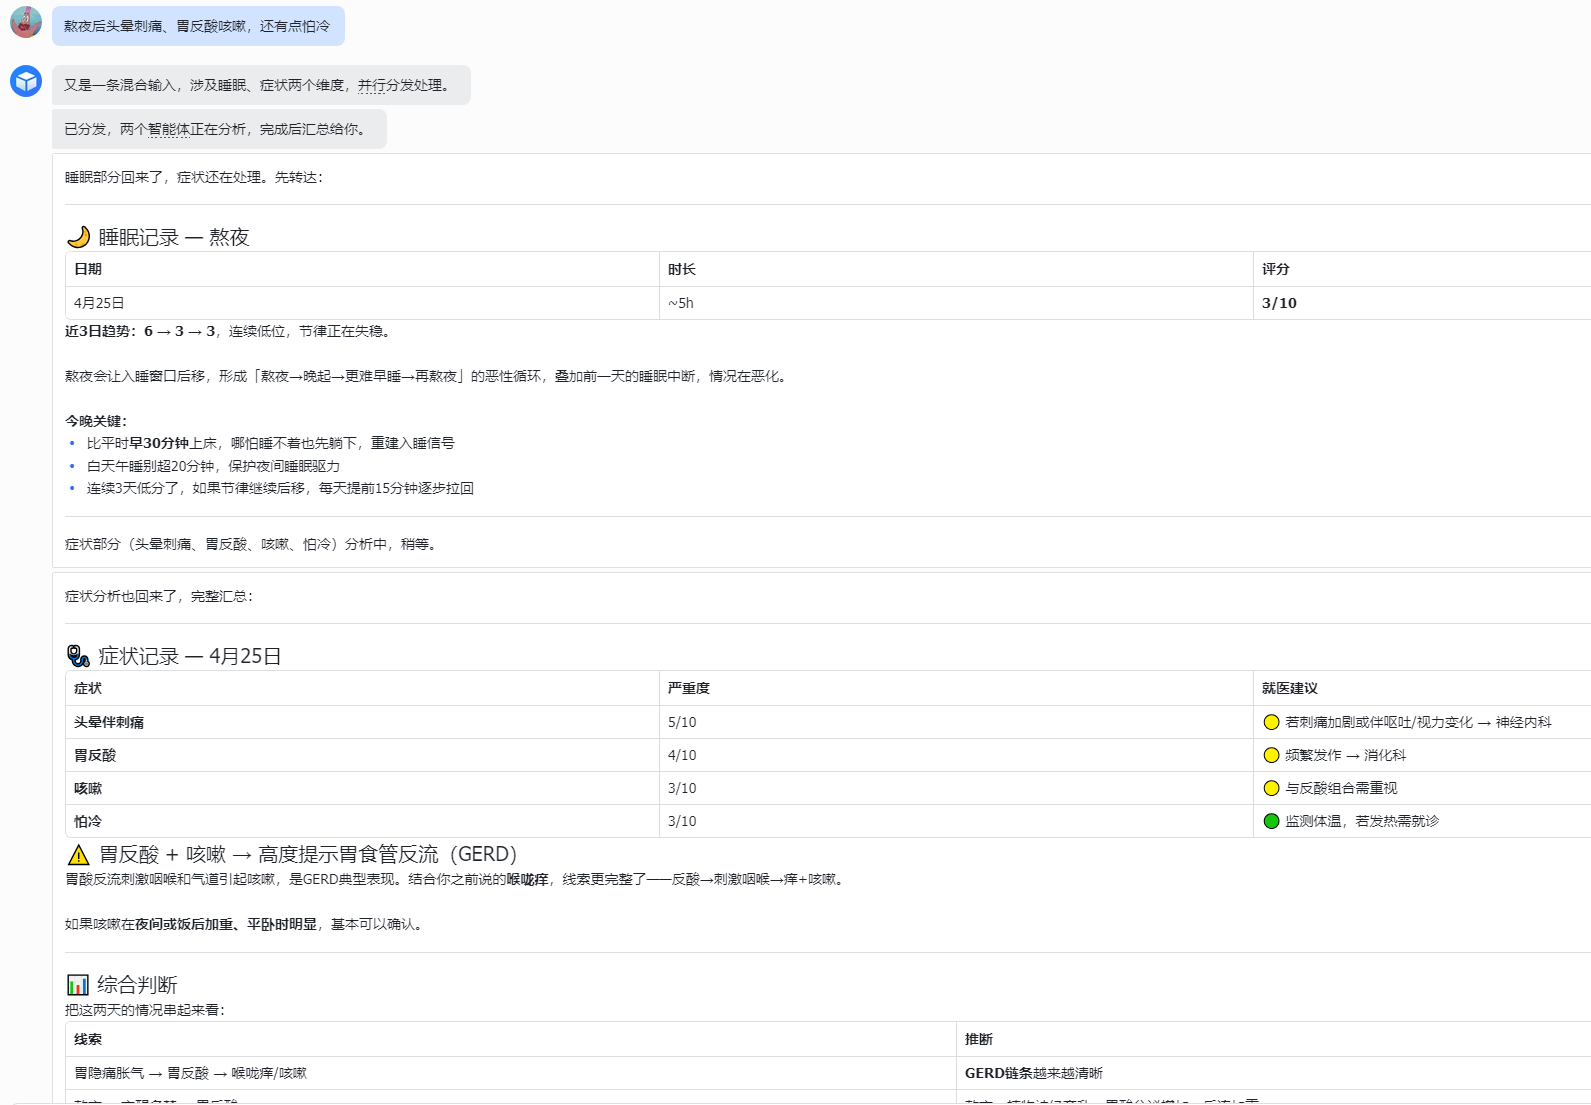Click the user message bubble 熬夜后头晕刺痛
The image size is (1591, 1105).
point(198,26)
